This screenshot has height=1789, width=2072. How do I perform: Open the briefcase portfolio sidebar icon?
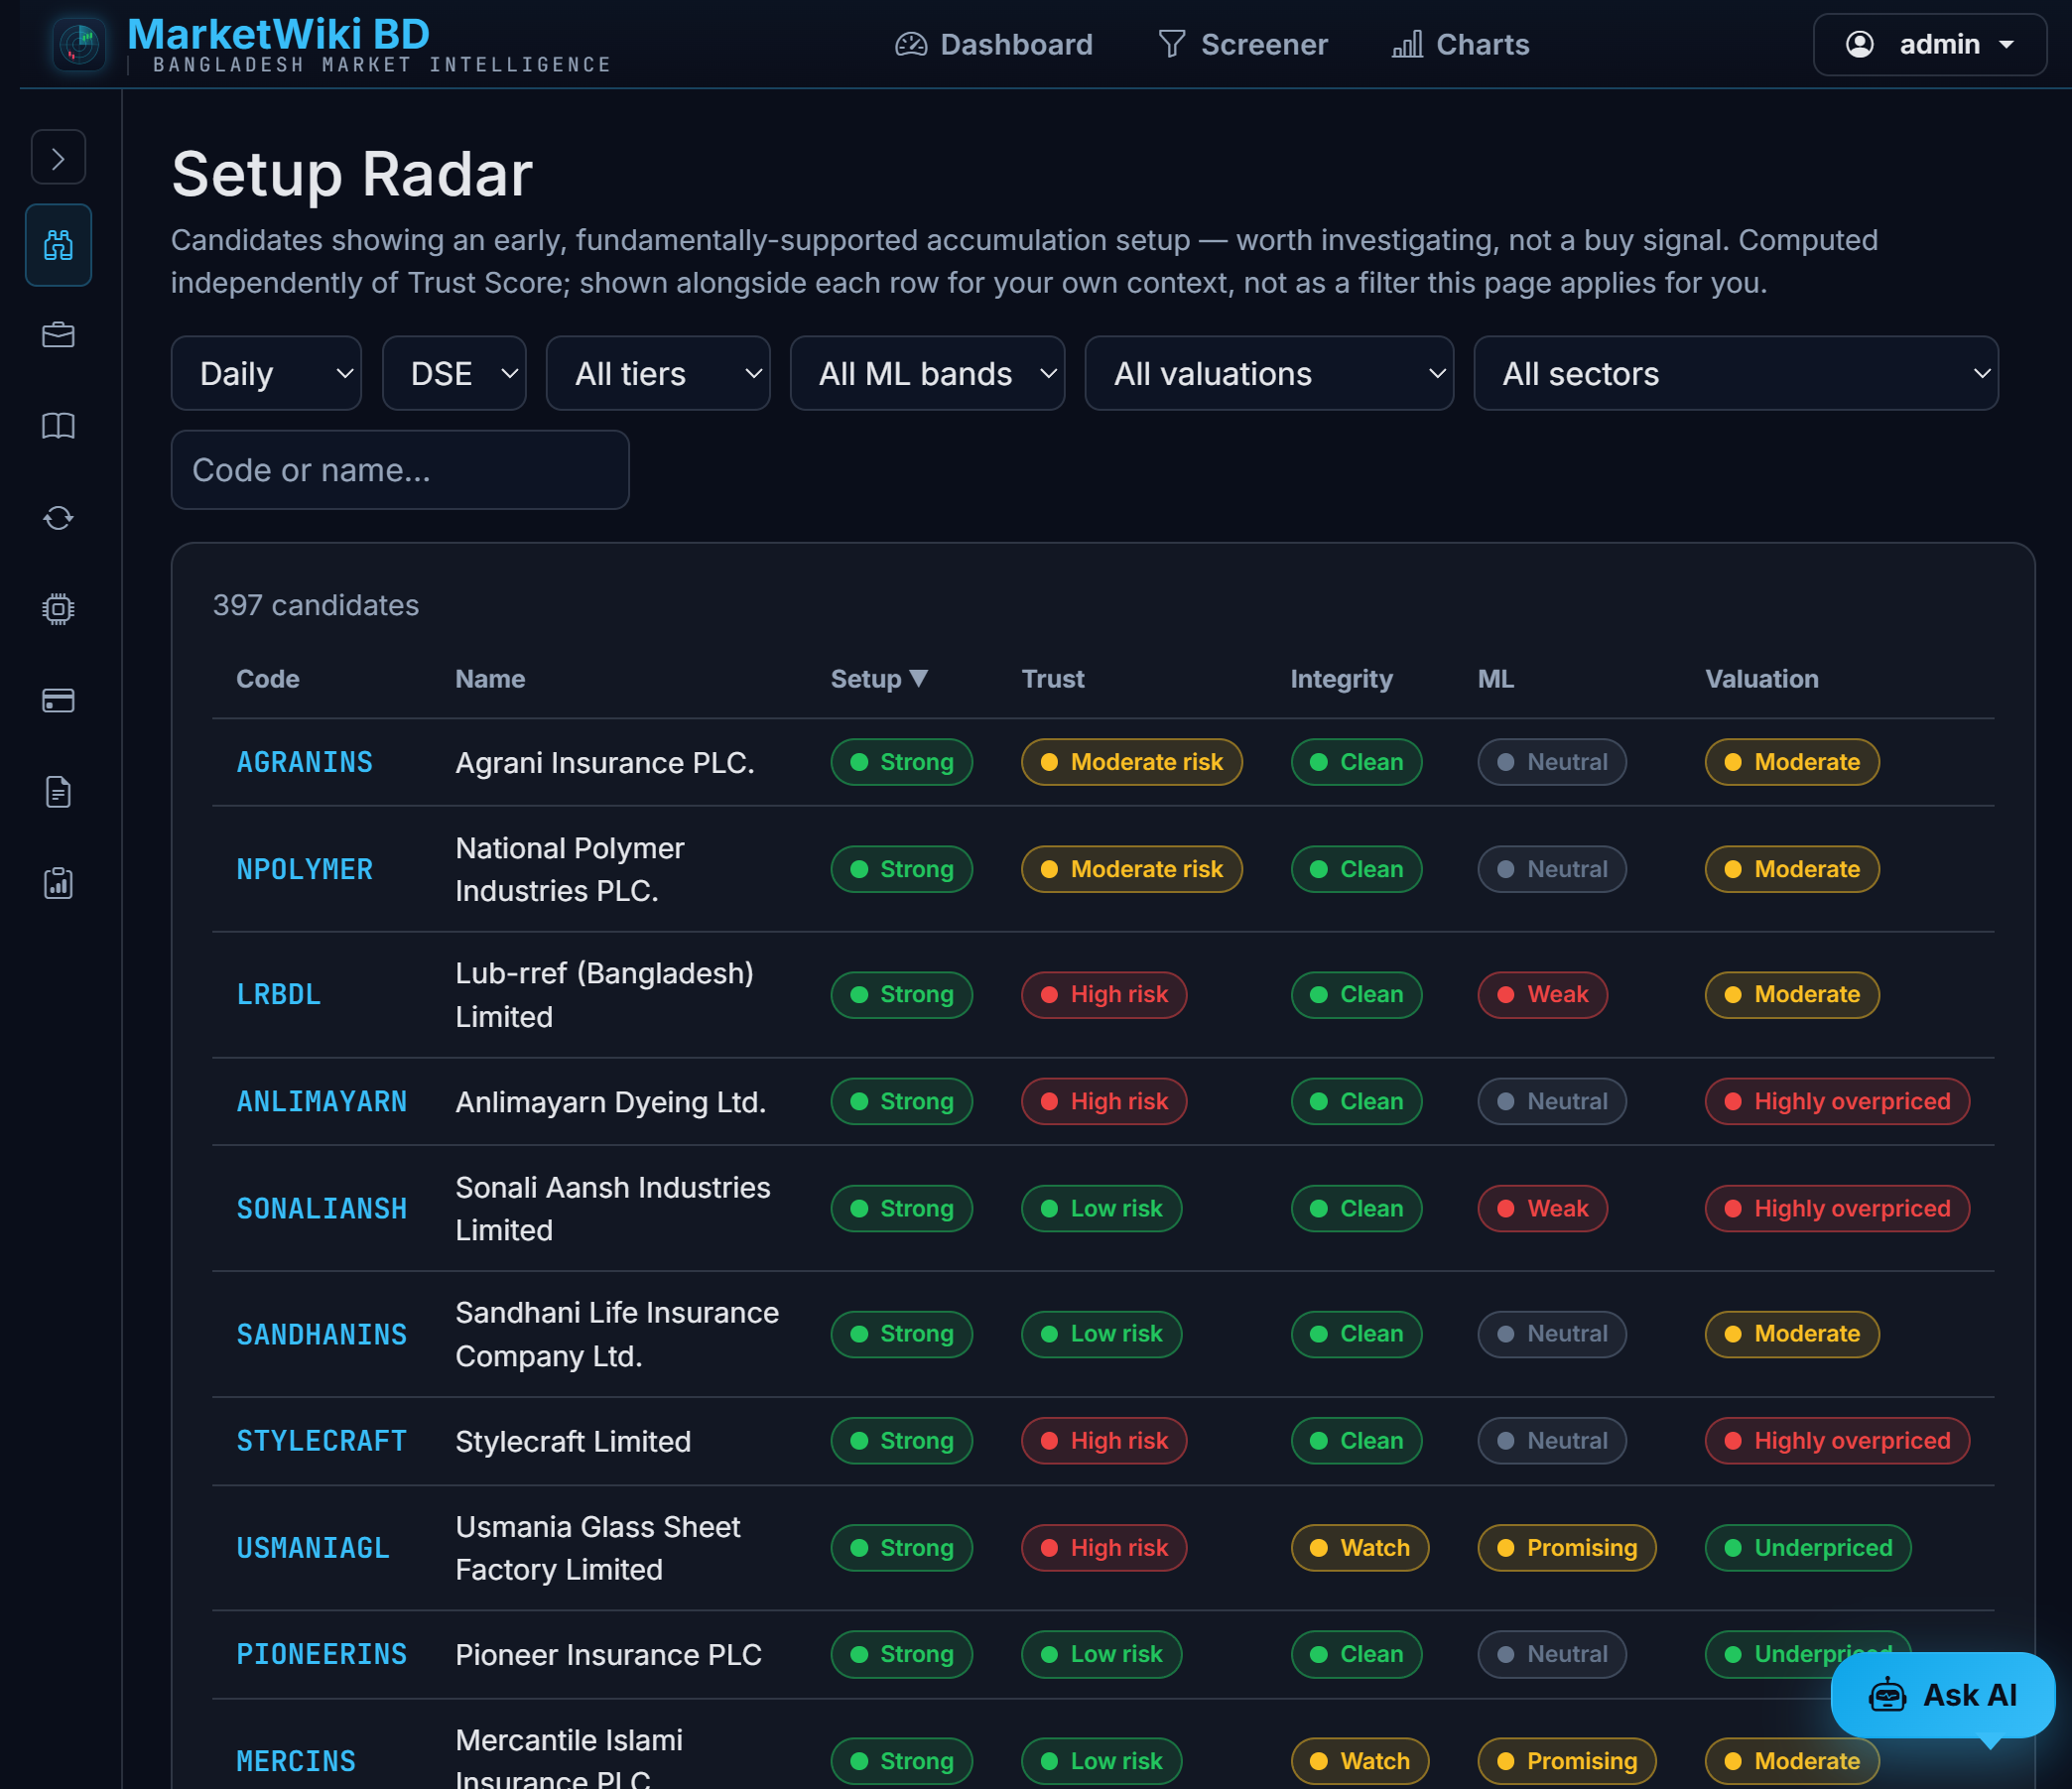[58, 335]
